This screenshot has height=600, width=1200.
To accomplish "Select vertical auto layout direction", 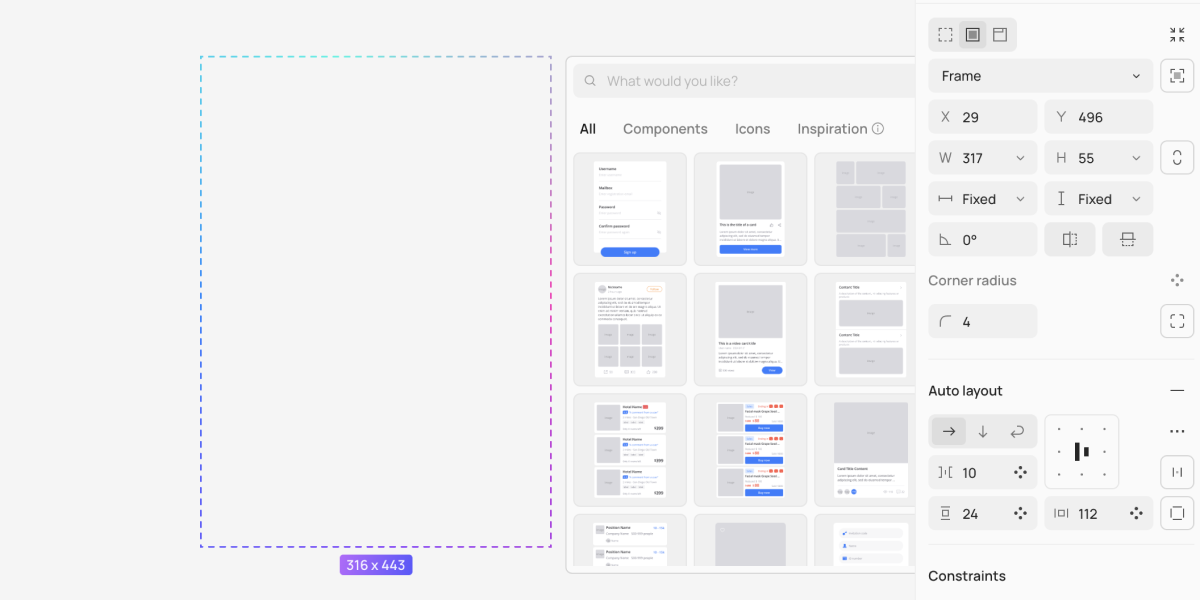I will (983, 432).
